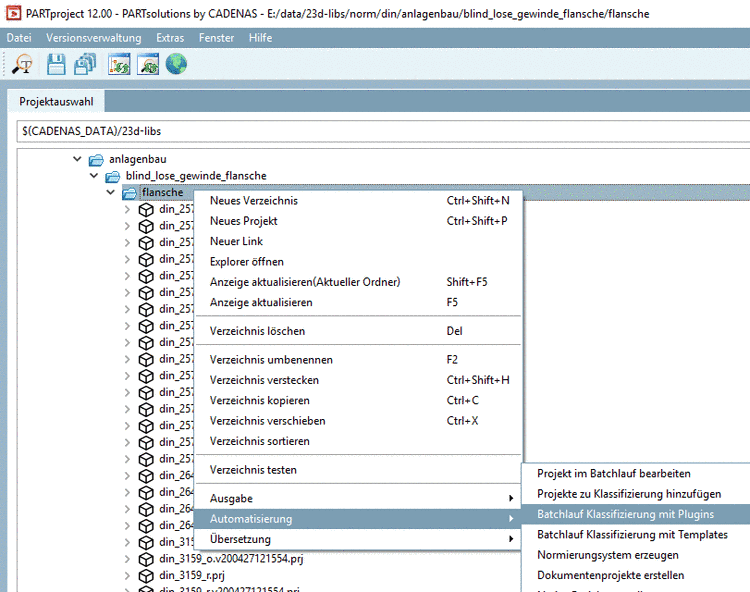Click the globe icon in toolbar

pos(176,65)
